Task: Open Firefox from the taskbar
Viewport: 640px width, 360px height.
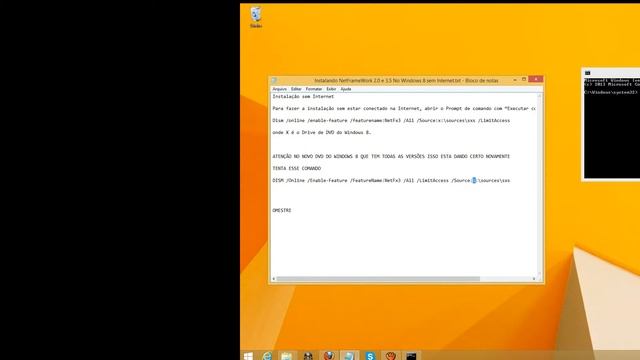Action: 329,356
